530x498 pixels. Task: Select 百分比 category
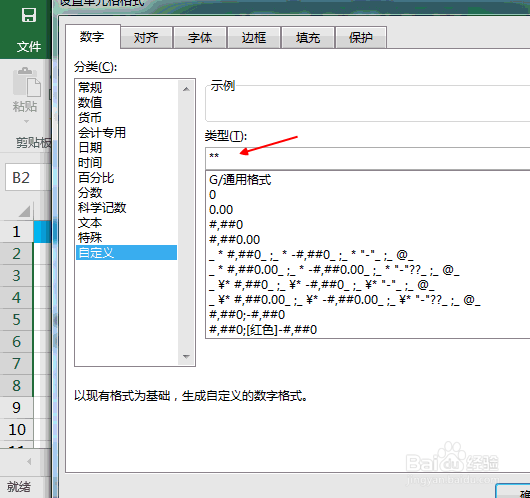(126, 177)
